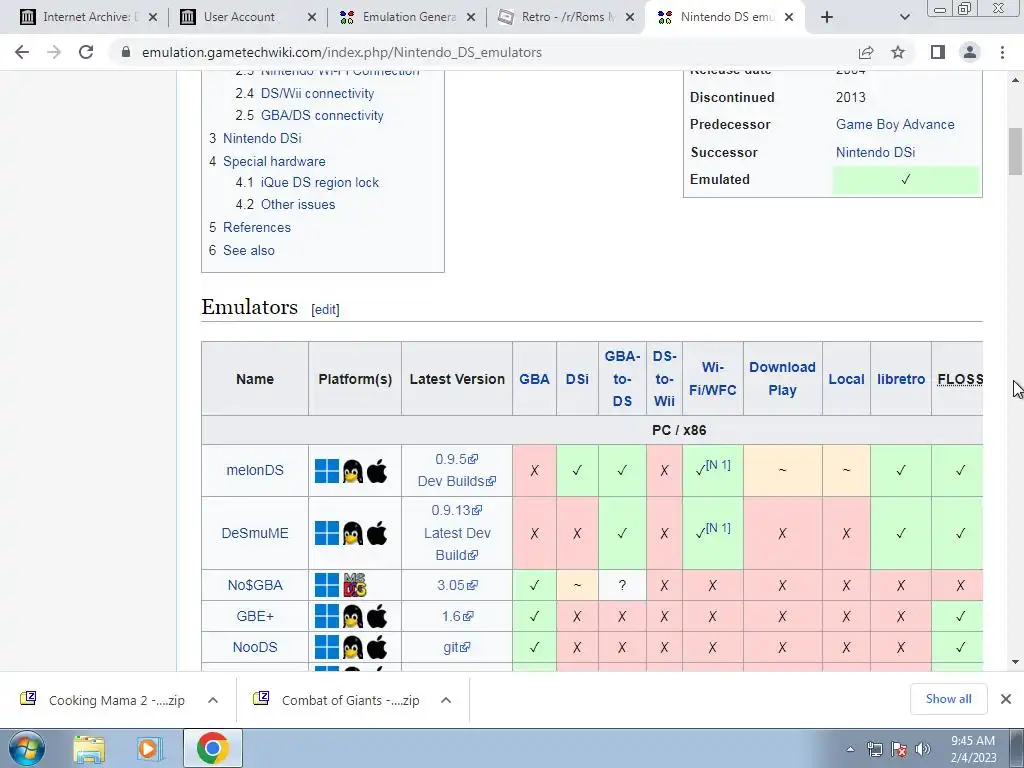Jump to 4.1 iQue DS region lock
The height and width of the screenshot is (768, 1024).
pyautogui.click(x=307, y=182)
